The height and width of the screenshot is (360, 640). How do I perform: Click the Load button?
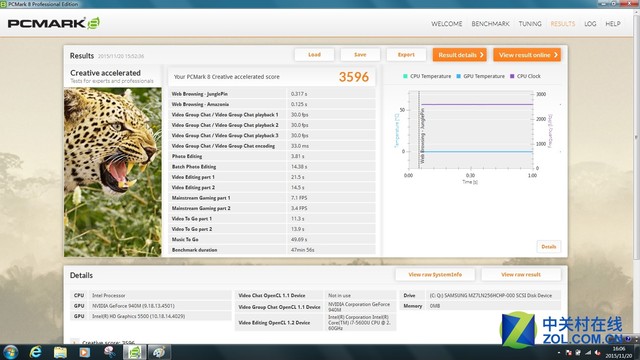(314, 55)
